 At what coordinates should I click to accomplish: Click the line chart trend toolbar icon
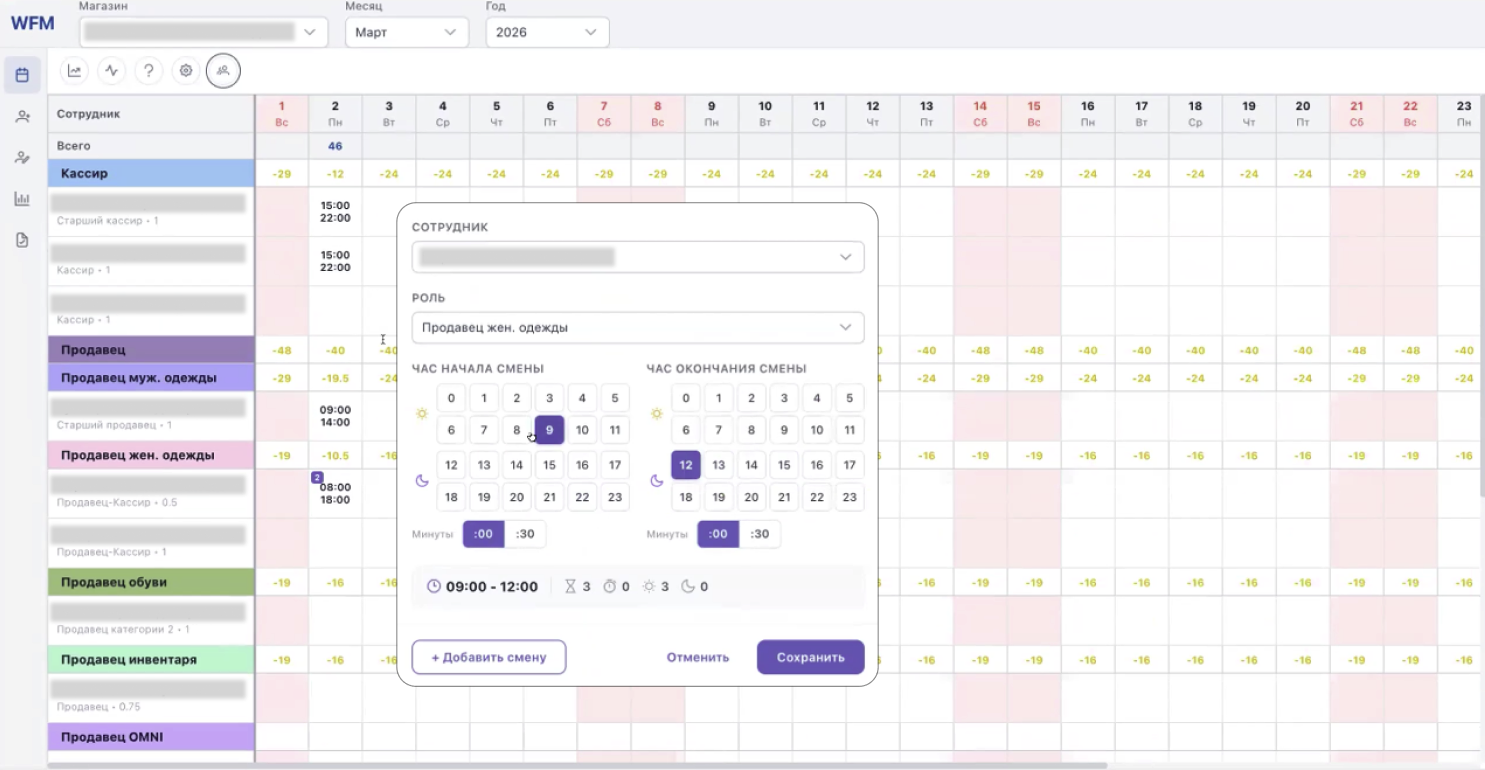click(74, 71)
